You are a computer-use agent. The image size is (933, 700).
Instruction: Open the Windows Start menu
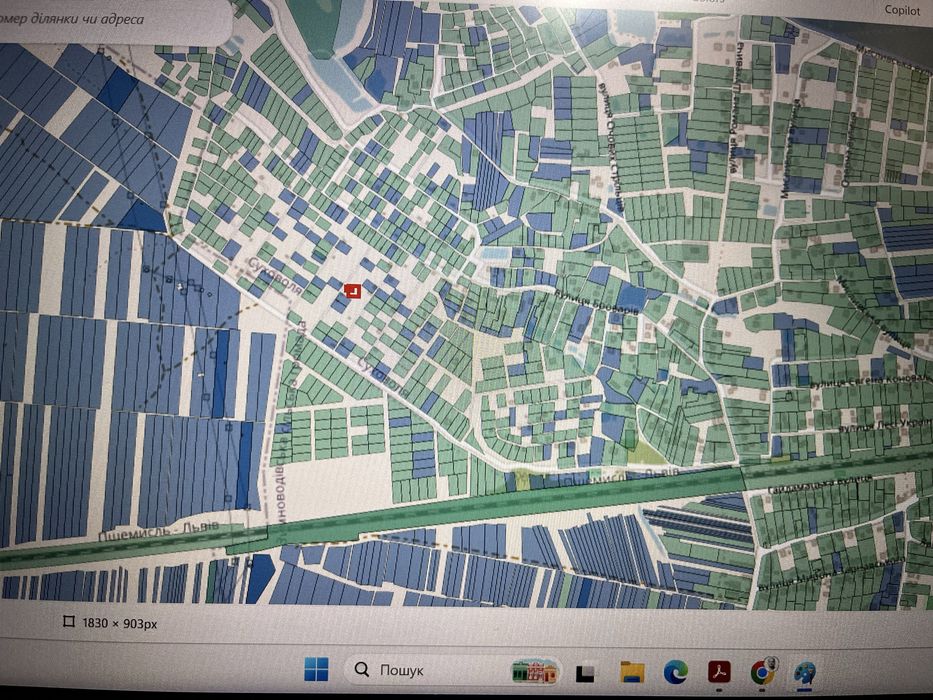tap(315, 670)
